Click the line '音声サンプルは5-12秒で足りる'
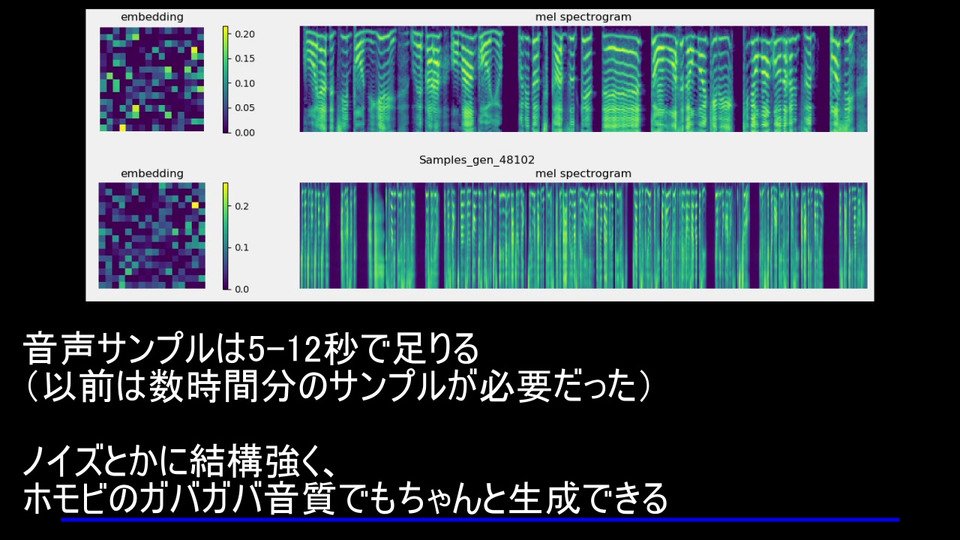The image size is (960, 540). coord(251,350)
